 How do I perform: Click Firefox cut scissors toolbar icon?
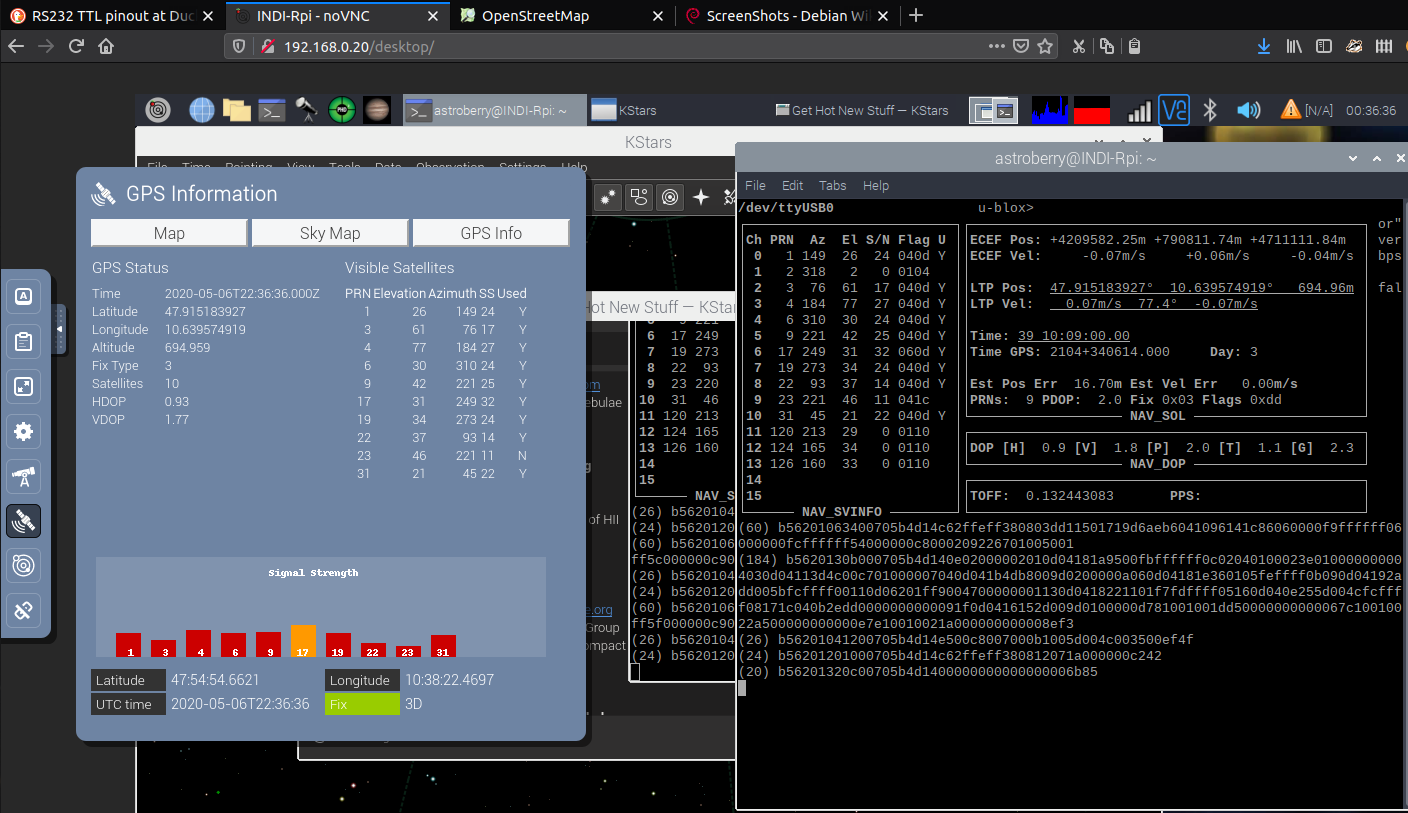pos(1079,46)
